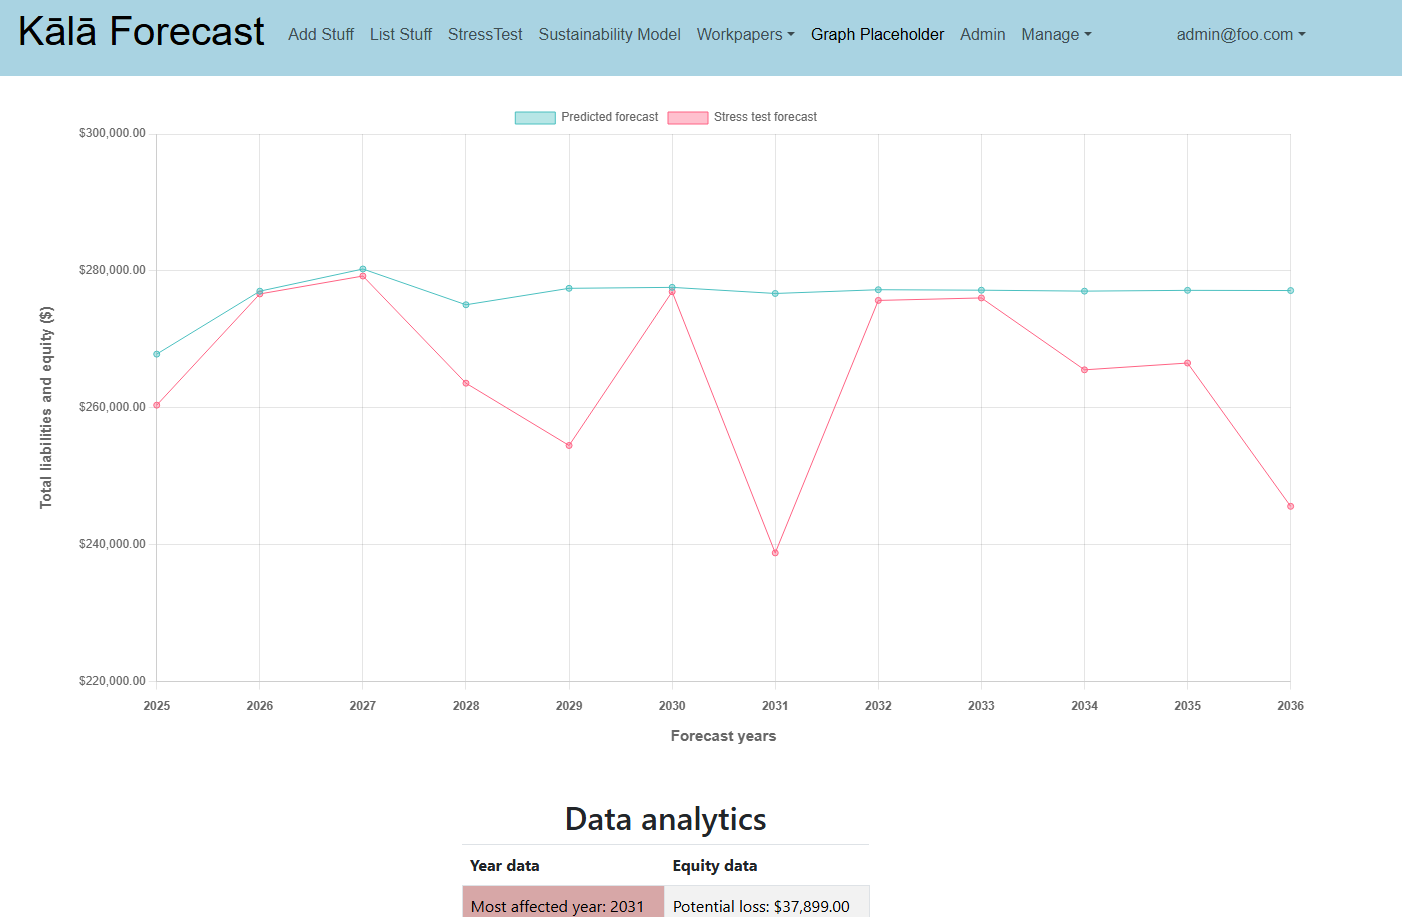Expand the Workpapers dropdown menu
This screenshot has width=1402, height=917.
pos(745,34)
